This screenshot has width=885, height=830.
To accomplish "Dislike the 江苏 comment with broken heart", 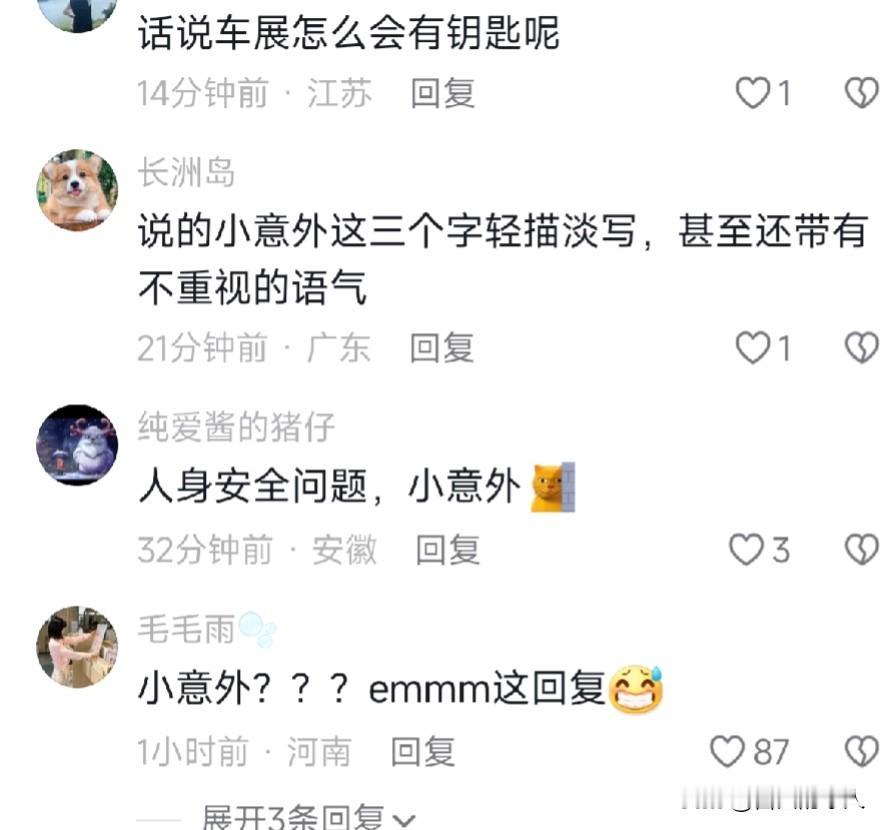I will coord(862,93).
